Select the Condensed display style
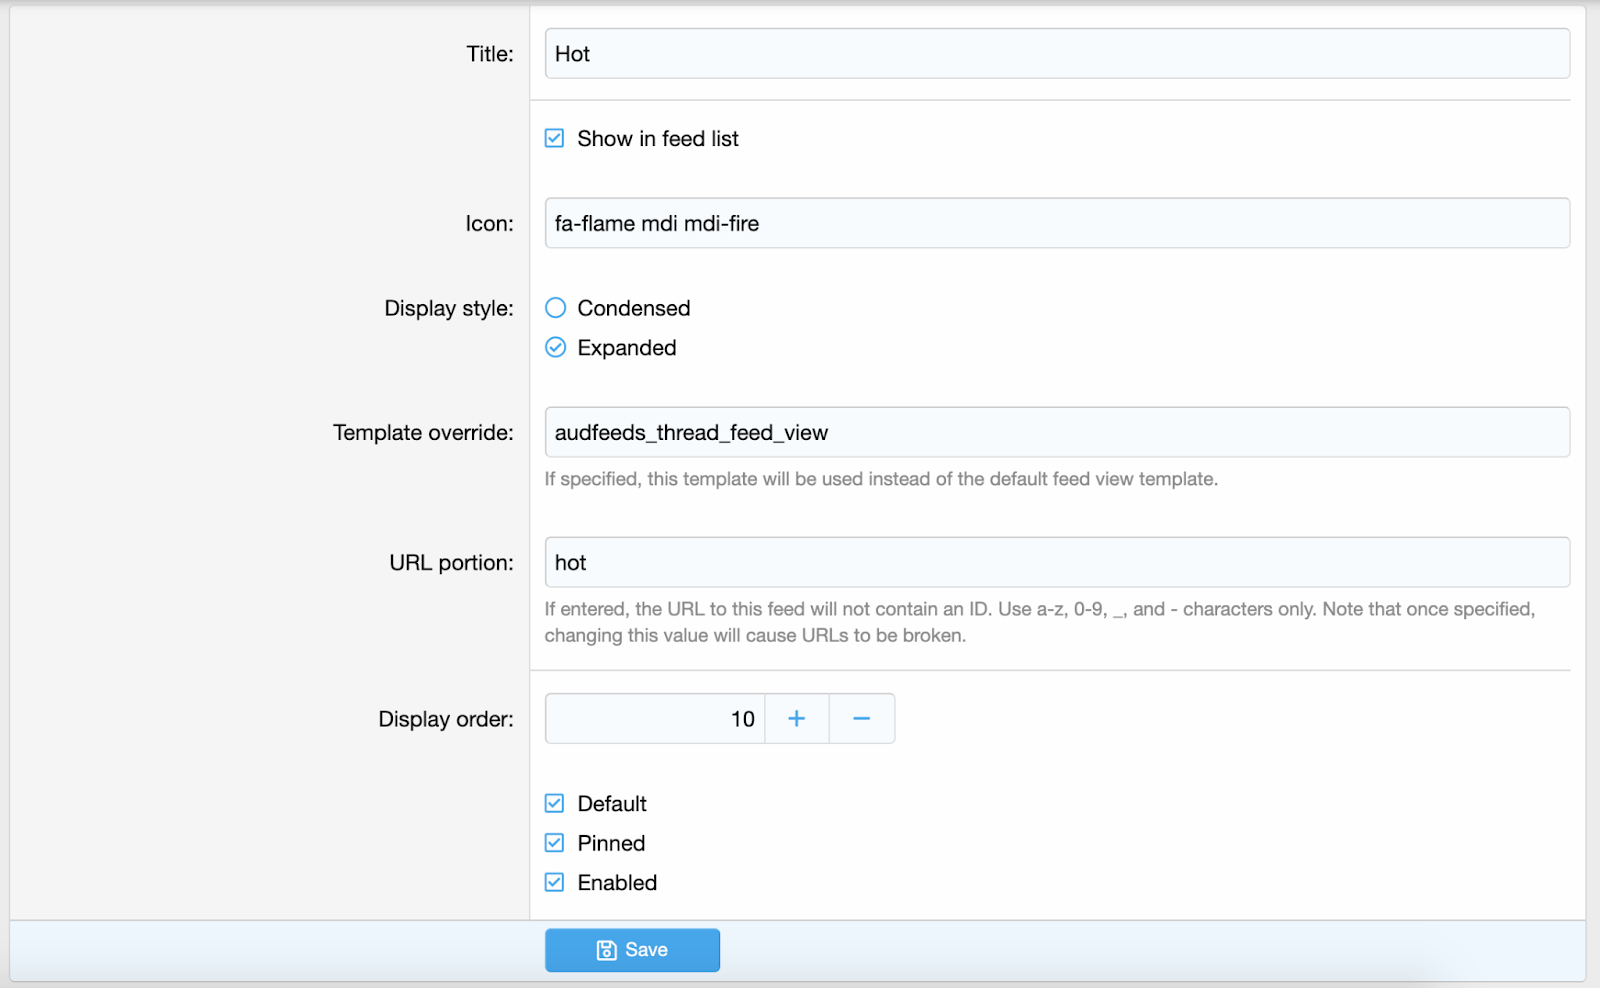Viewport: 1600px width, 988px height. pos(556,308)
